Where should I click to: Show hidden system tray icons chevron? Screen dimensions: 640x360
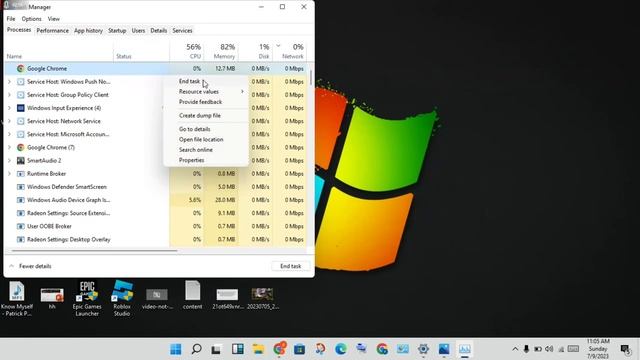click(x=515, y=349)
